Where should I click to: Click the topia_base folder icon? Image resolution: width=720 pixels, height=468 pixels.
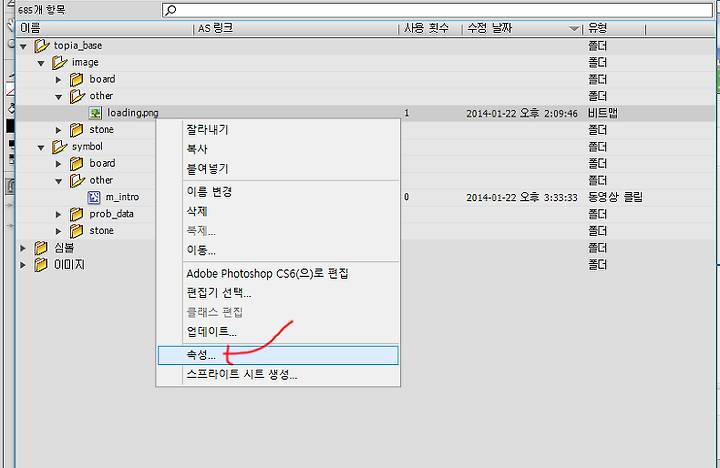(x=42, y=45)
